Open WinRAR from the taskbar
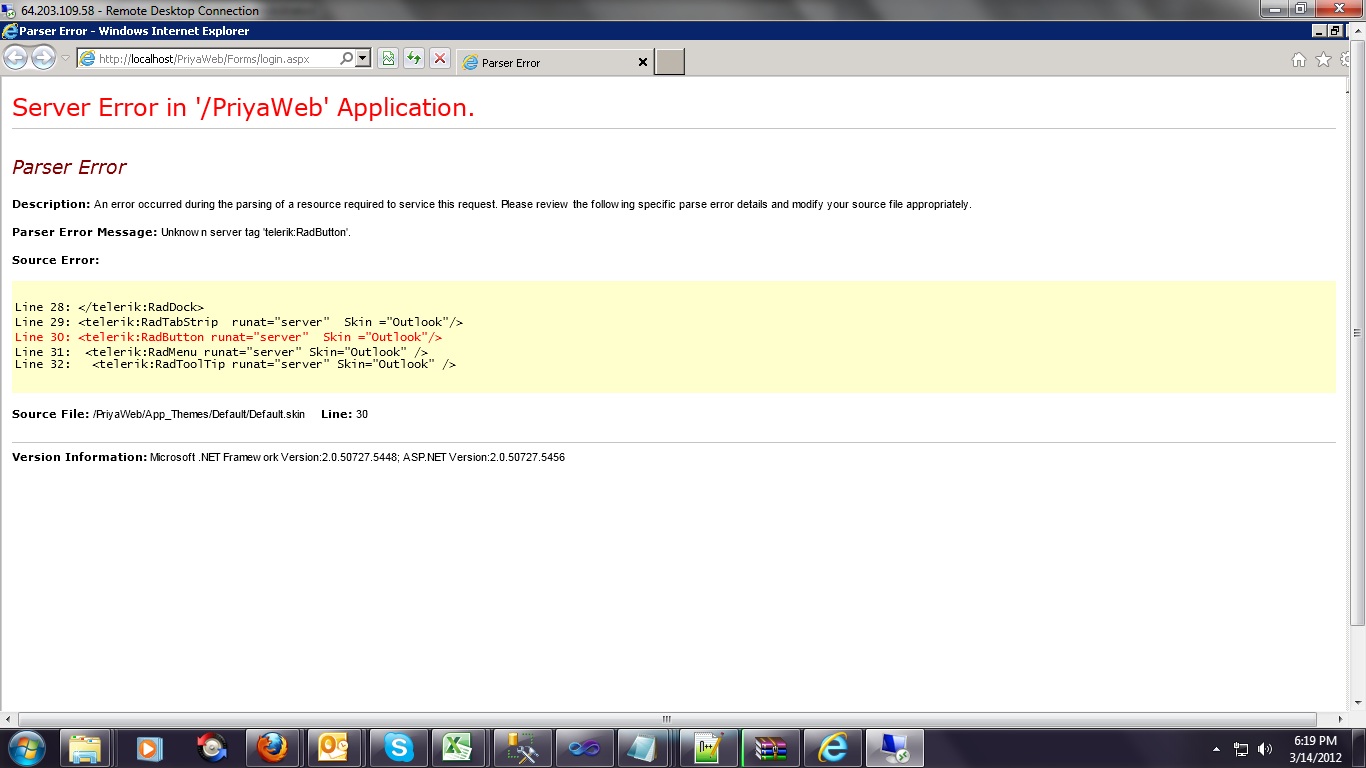Screen dimensions: 1366x768 point(770,748)
